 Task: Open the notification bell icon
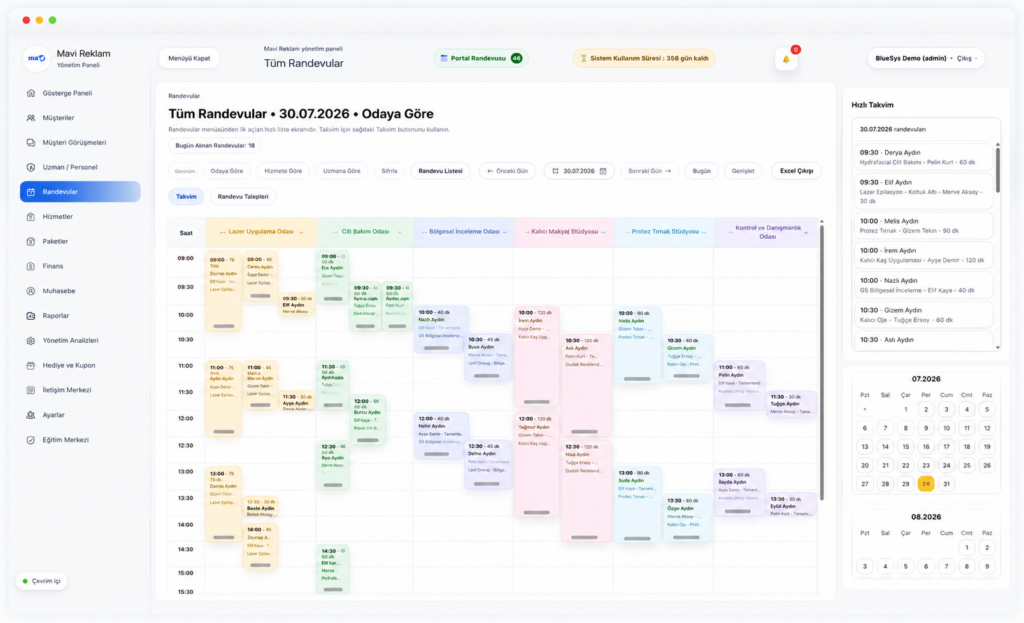point(786,59)
